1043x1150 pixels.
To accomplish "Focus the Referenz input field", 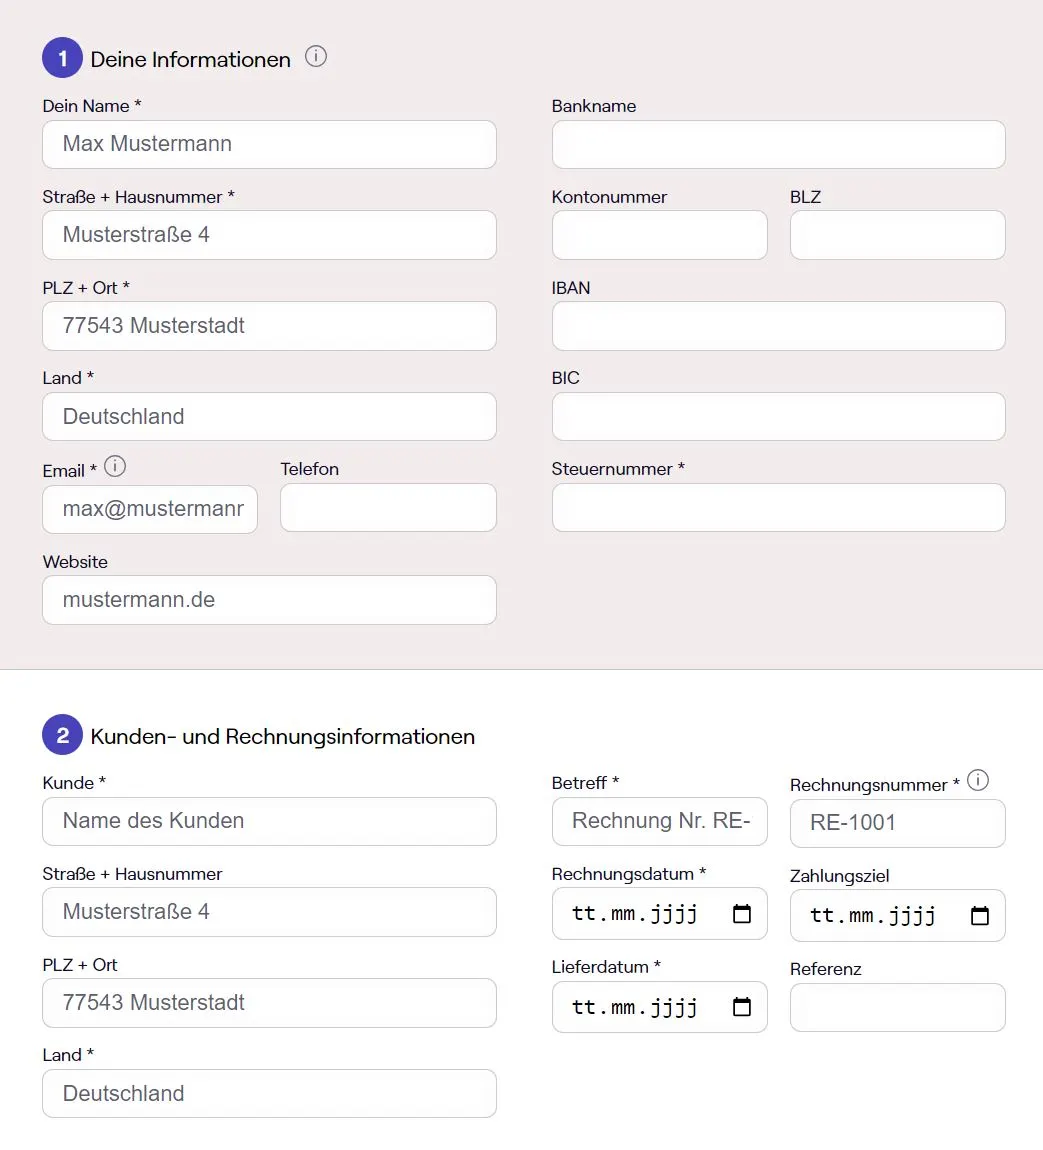I will 897,1007.
